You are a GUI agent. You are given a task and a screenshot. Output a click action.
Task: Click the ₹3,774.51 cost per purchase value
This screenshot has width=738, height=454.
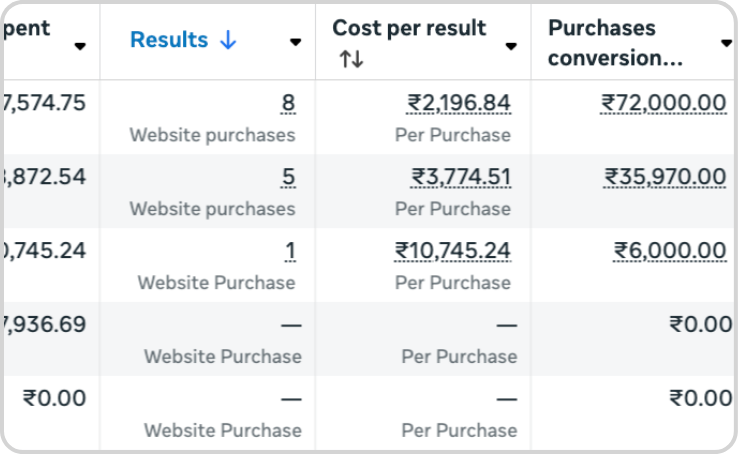pos(461,178)
